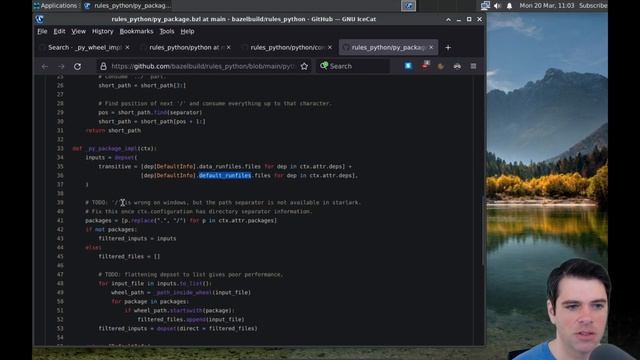Image resolution: width=640 pixels, height=360 pixels.
Task: Close the rules_python/python/con tab
Action: click(x=330, y=48)
